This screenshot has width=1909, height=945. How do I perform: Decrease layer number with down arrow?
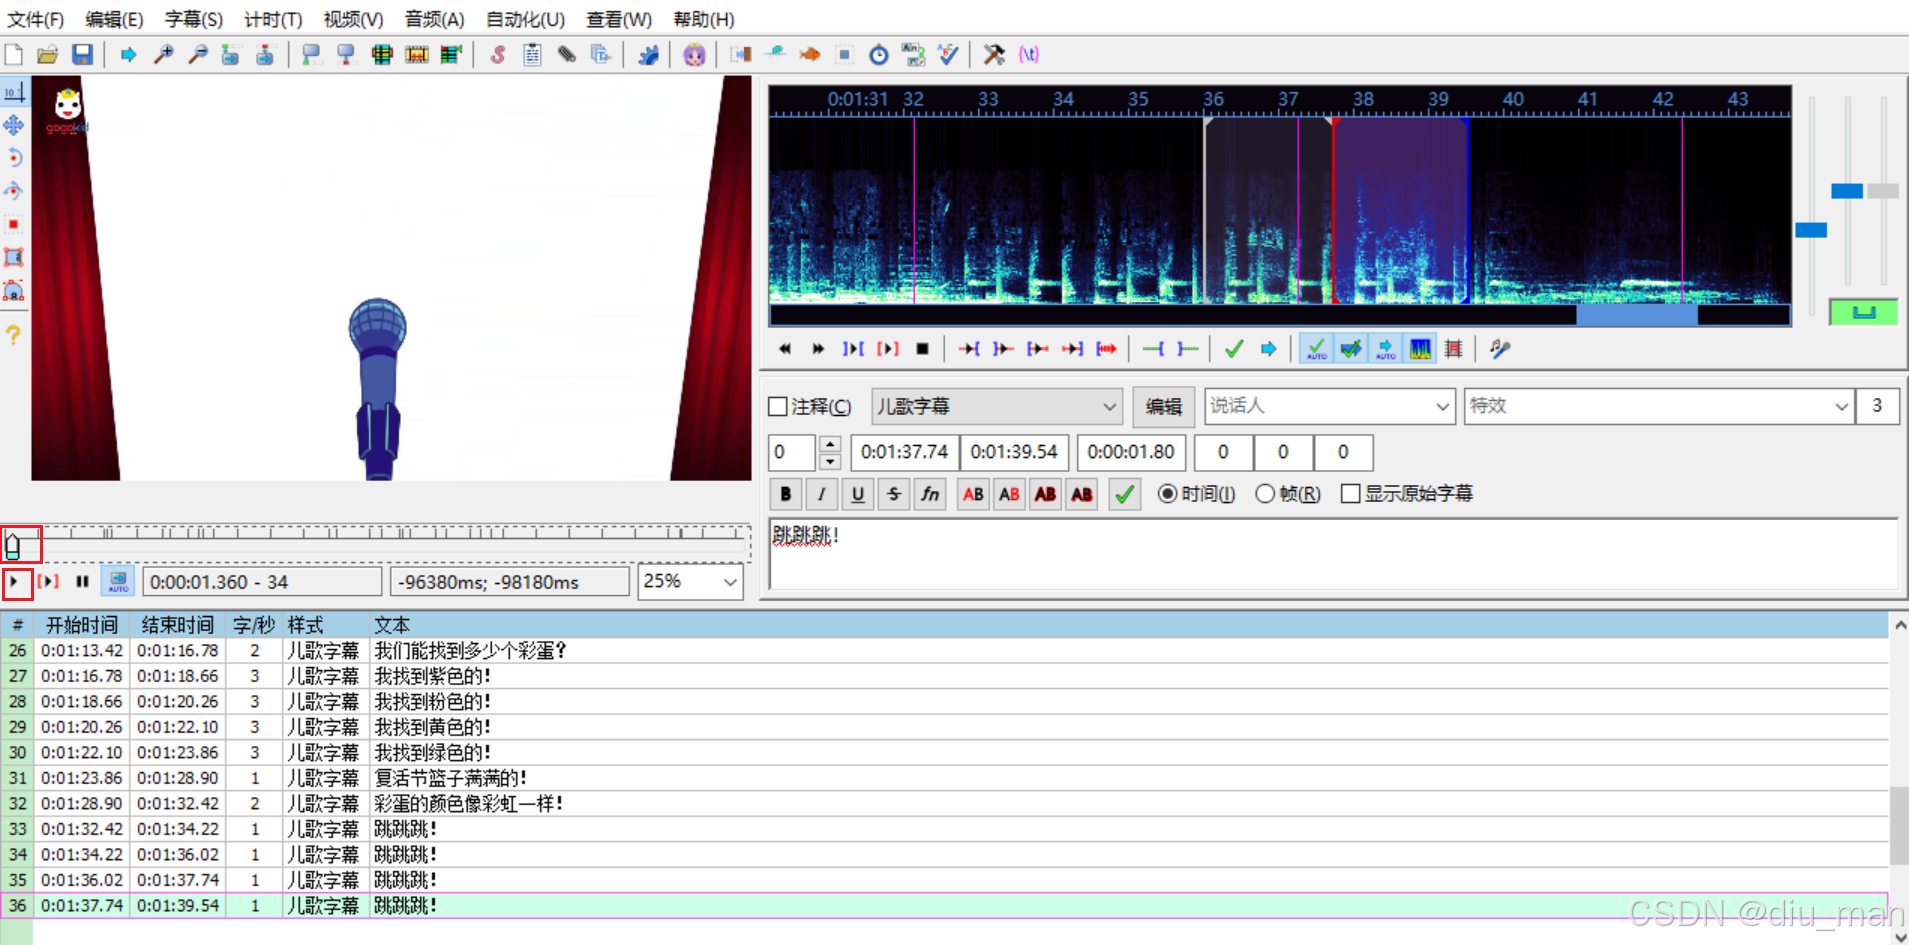[x=830, y=461]
